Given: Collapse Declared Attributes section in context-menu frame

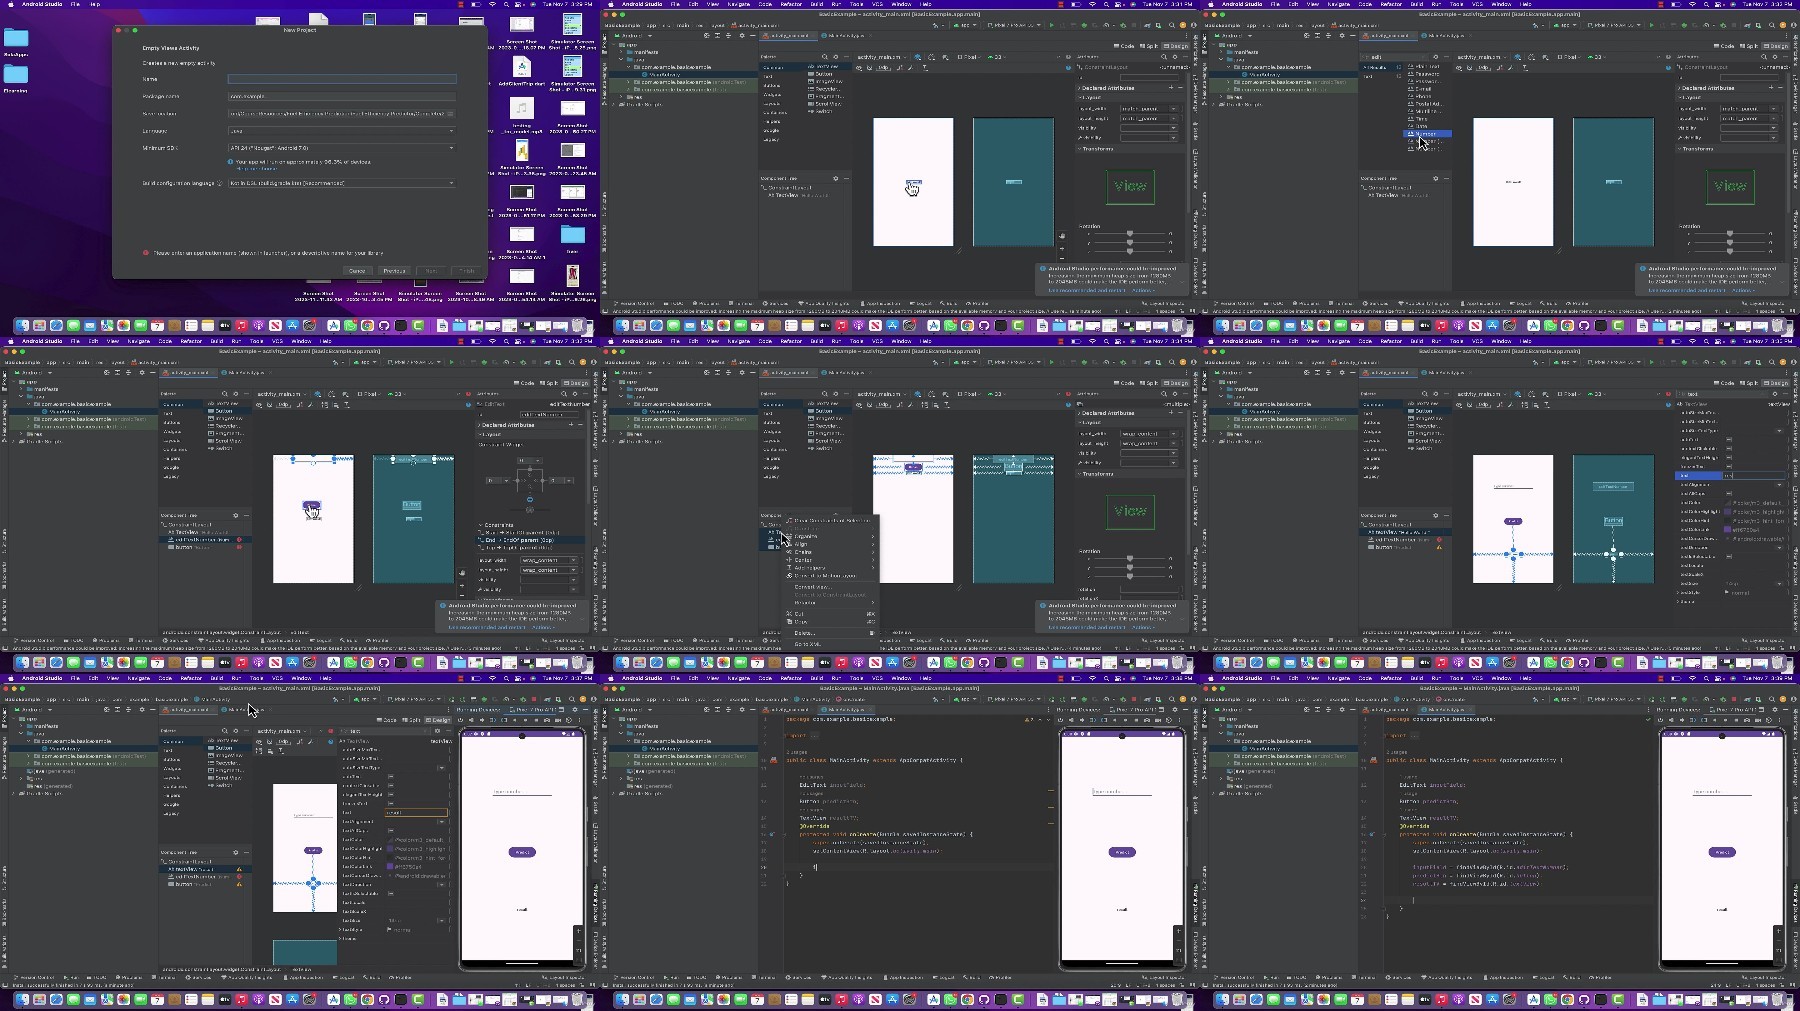Looking at the screenshot, I should pyautogui.click(x=1079, y=413).
